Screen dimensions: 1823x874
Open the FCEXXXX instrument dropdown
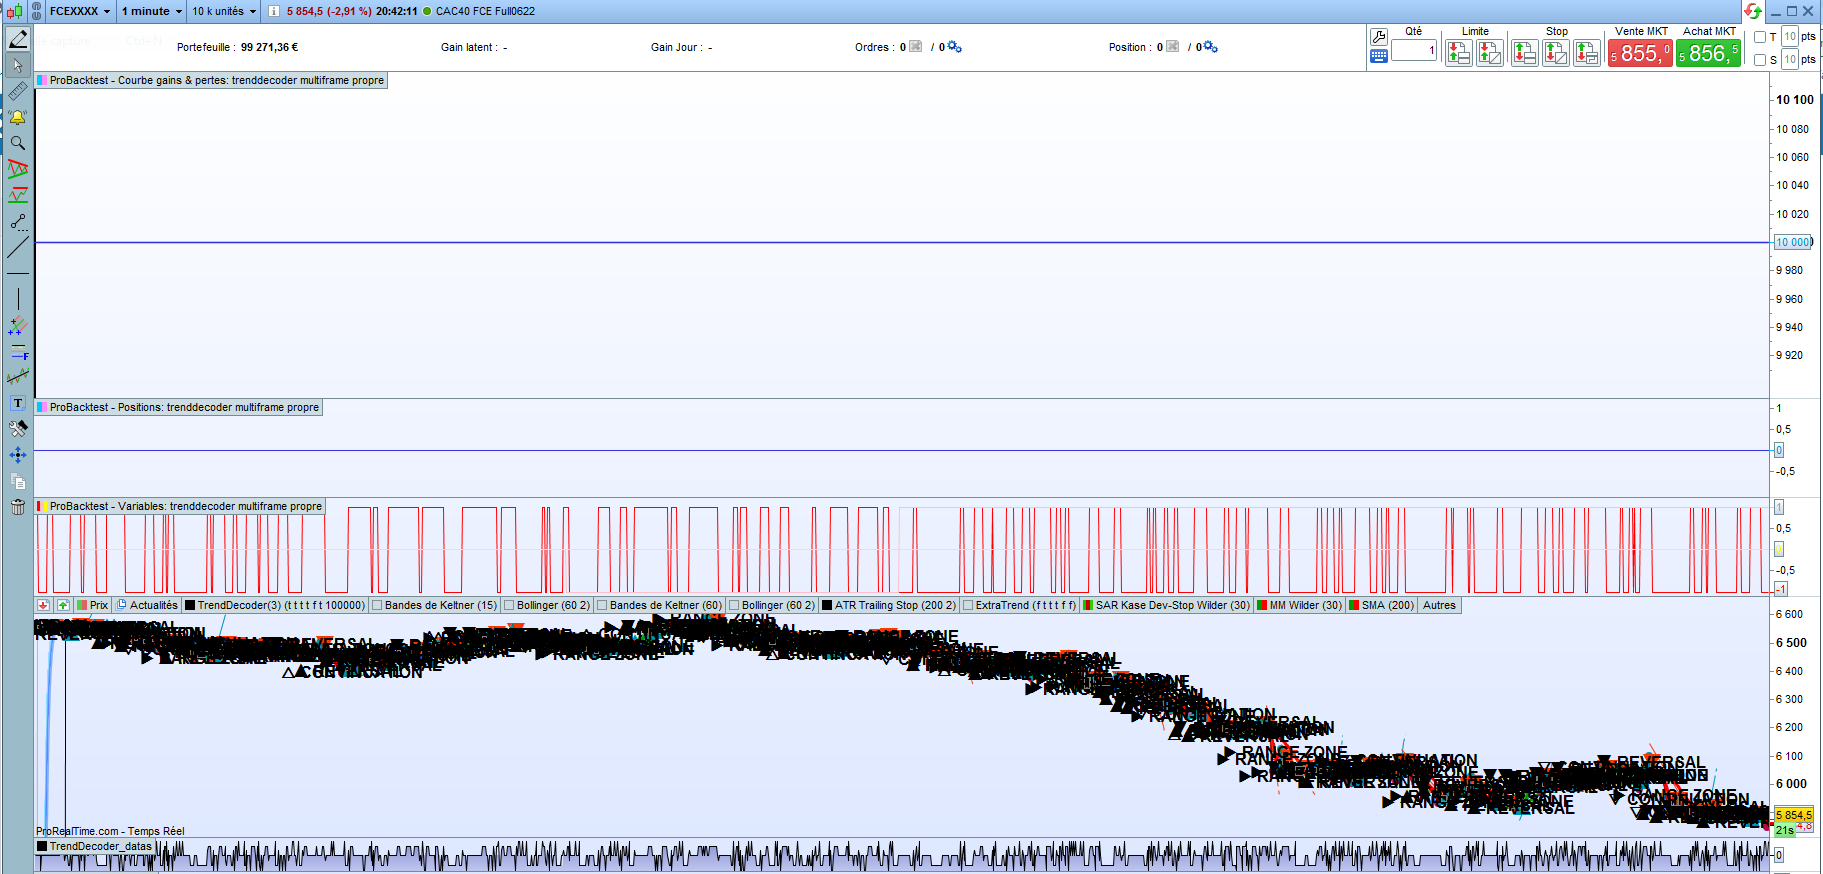point(80,11)
